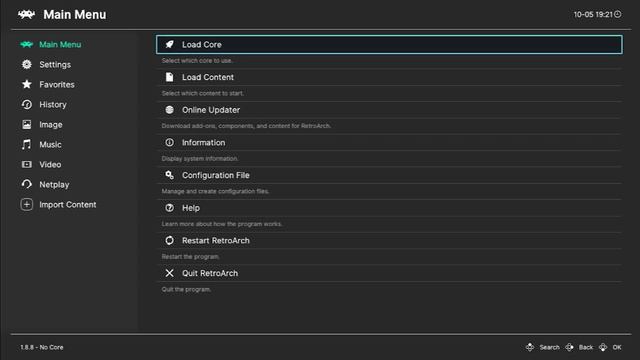The height and width of the screenshot is (360, 640).
Task: Click the Back label in footer
Action: tap(586, 347)
